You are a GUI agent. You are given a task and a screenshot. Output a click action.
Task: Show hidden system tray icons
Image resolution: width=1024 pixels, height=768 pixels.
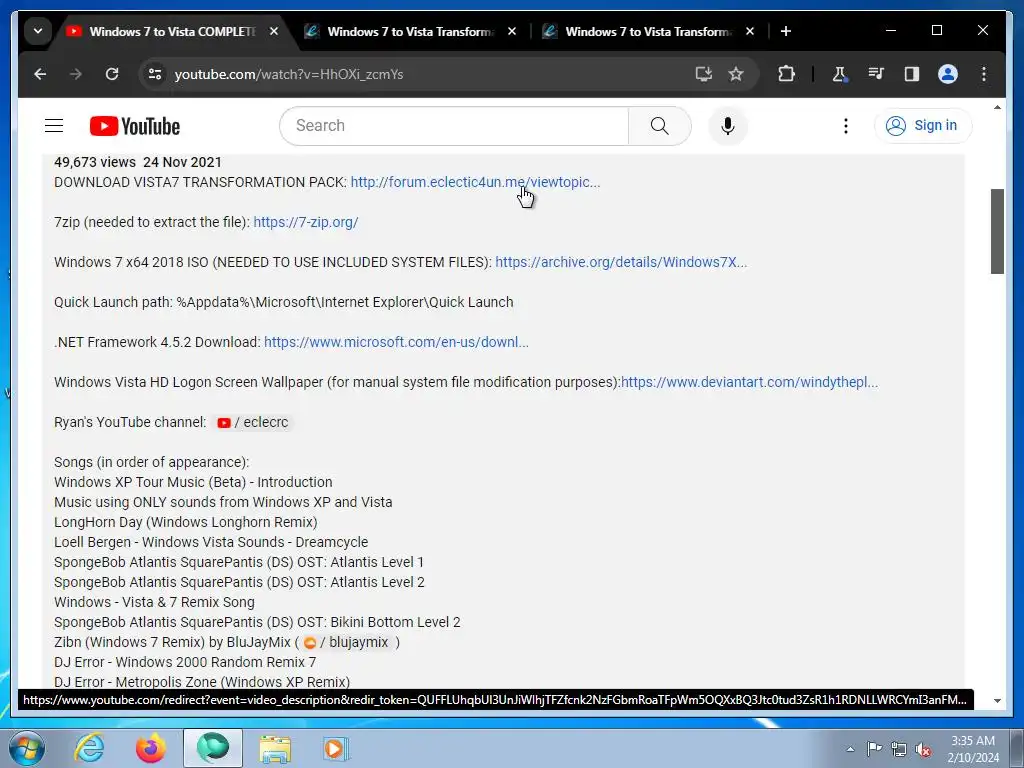pyautogui.click(x=850, y=749)
